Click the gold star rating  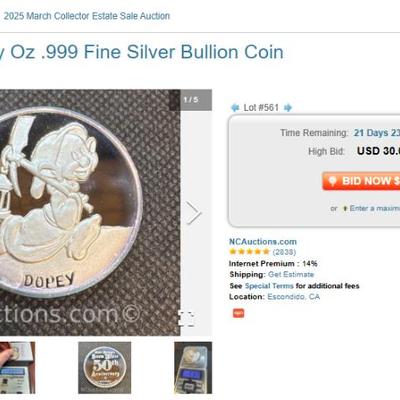[249, 252]
